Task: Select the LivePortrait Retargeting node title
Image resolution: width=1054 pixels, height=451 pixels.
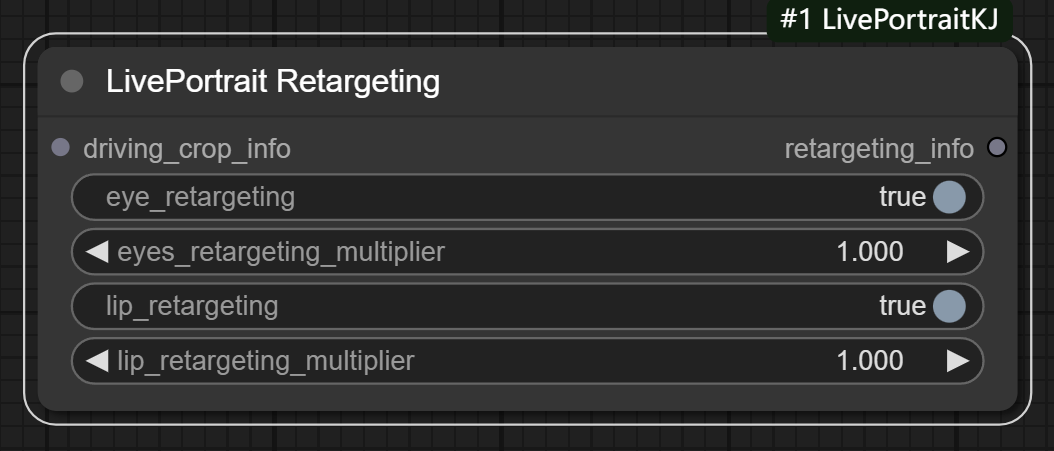Action: [x=272, y=82]
